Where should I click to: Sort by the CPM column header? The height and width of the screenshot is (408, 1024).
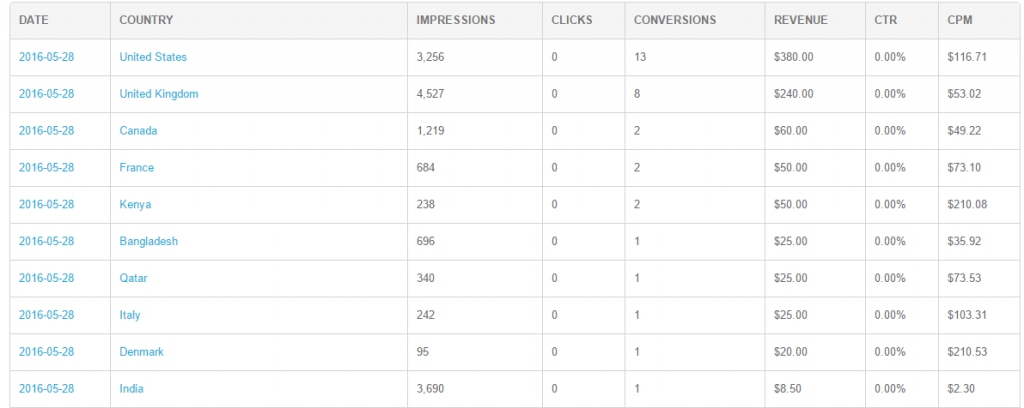click(960, 20)
